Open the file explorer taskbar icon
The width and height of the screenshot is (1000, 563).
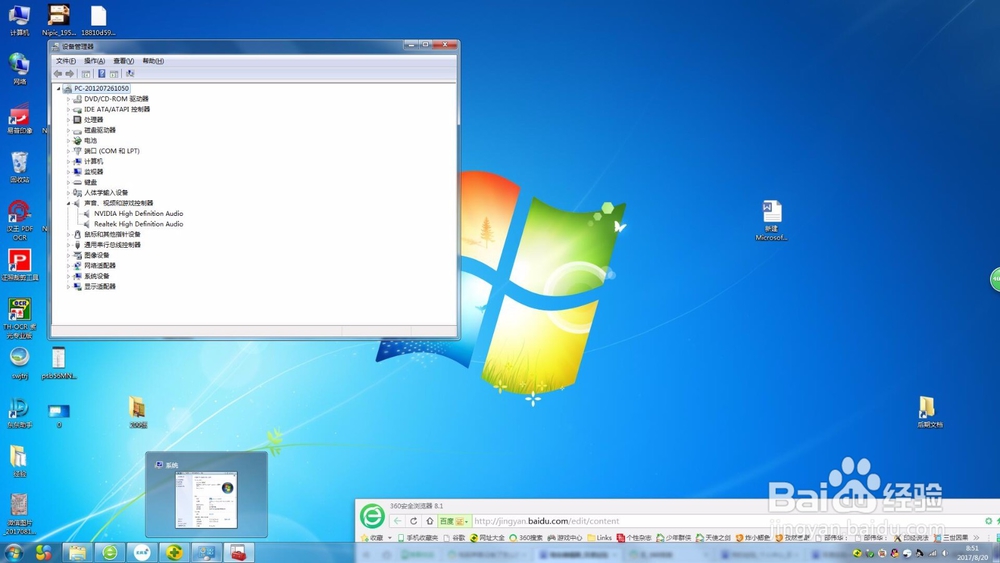point(78,553)
